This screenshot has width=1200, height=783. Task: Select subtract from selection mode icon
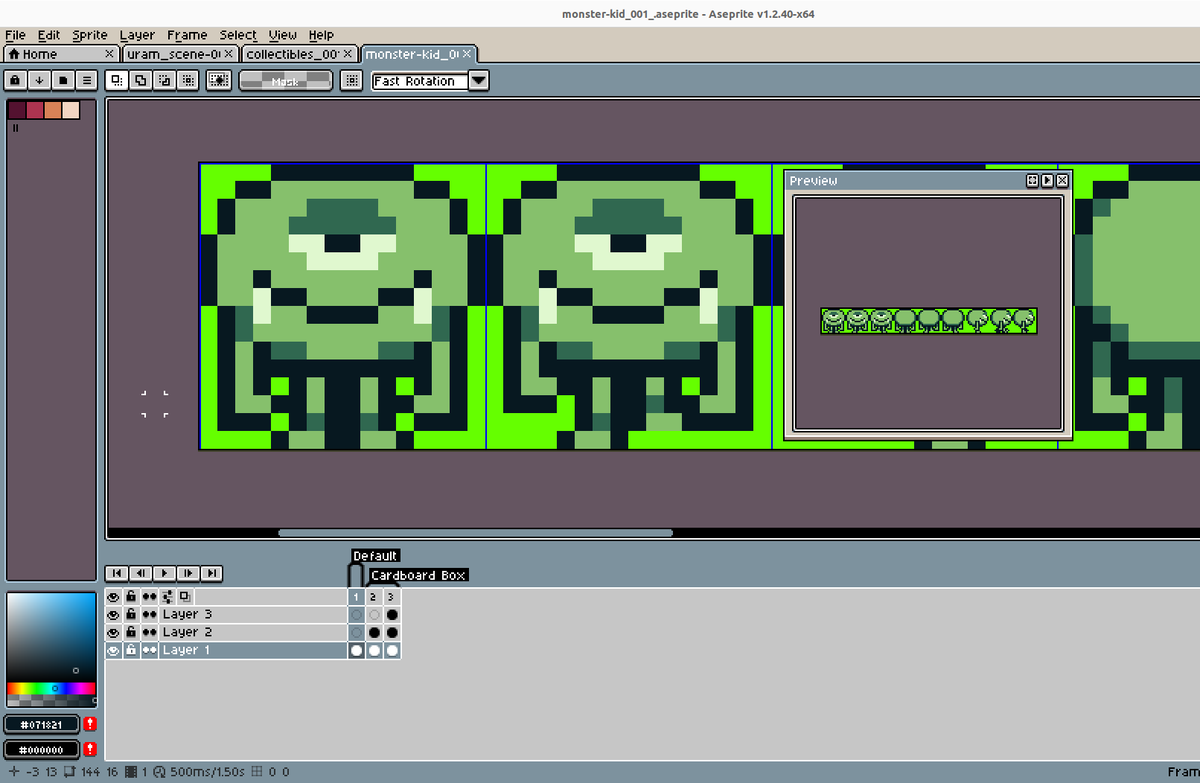(164, 80)
